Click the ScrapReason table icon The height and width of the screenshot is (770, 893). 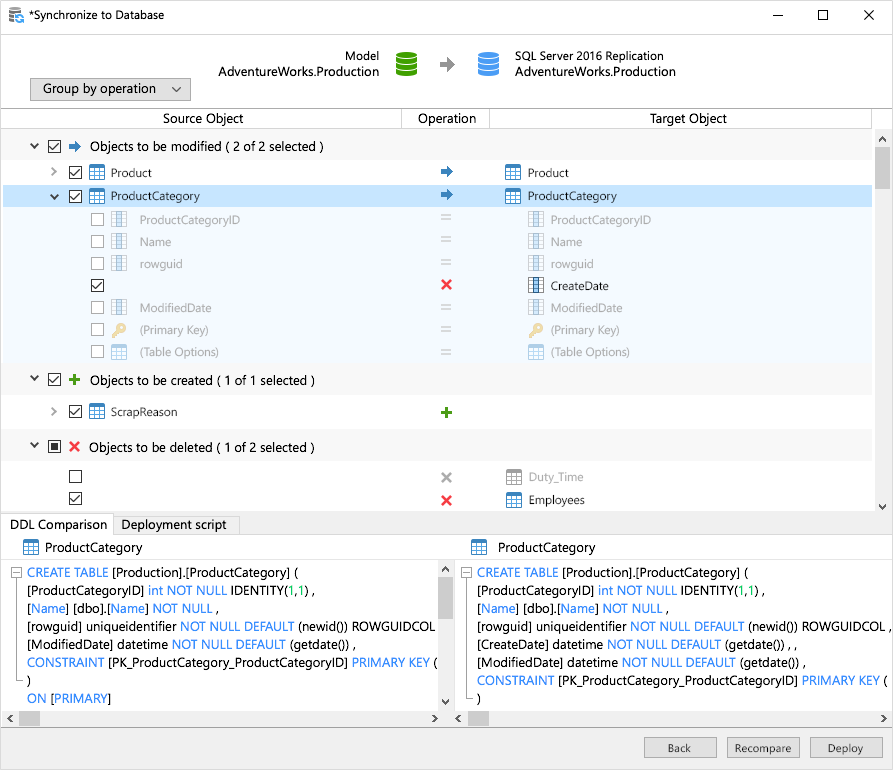[x=98, y=412]
